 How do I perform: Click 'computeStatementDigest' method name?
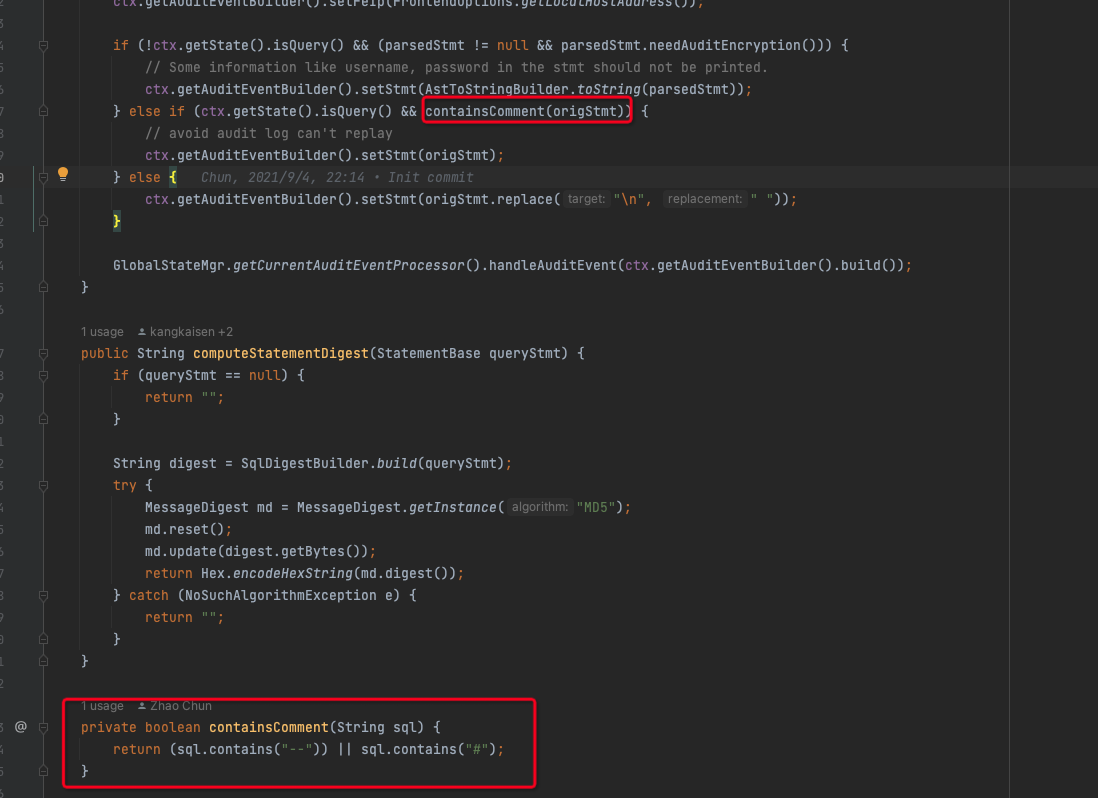click(x=281, y=354)
